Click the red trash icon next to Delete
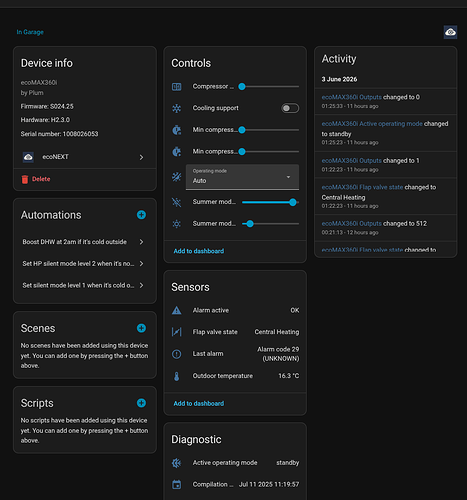This screenshot has width=467, height=500. pos(25,179)
